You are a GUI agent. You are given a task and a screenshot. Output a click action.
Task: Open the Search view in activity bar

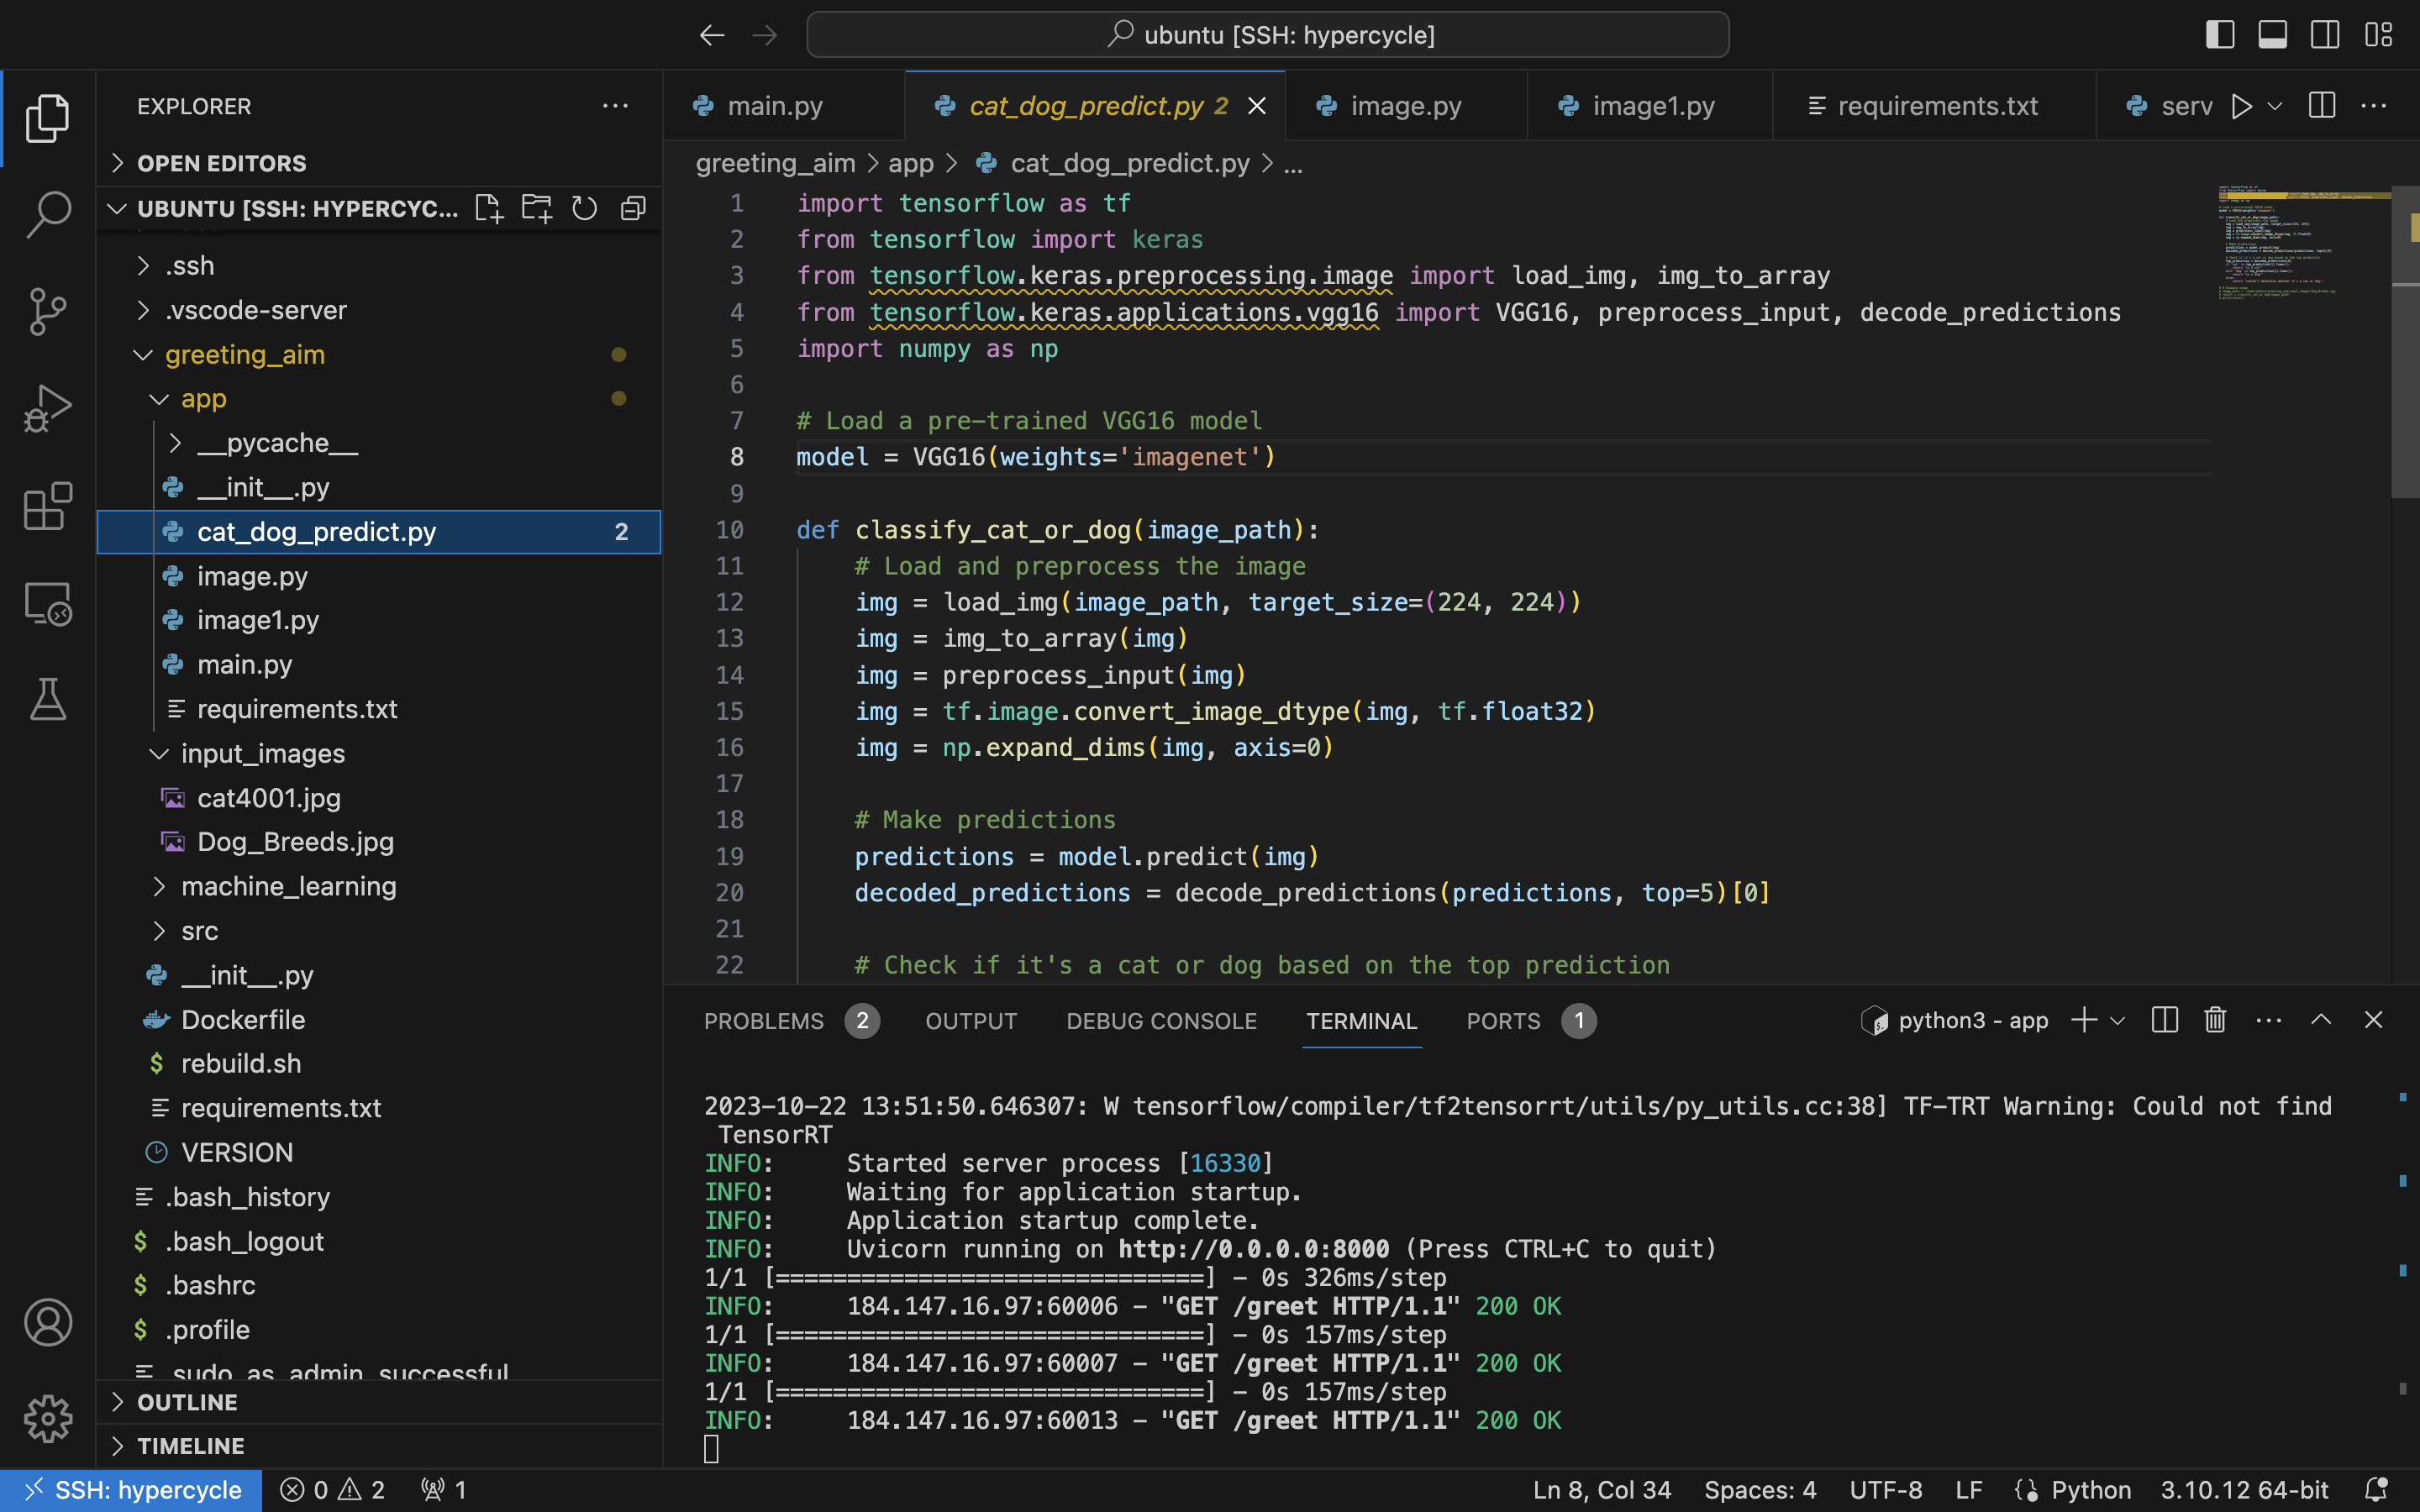click(x=47, y=214)
